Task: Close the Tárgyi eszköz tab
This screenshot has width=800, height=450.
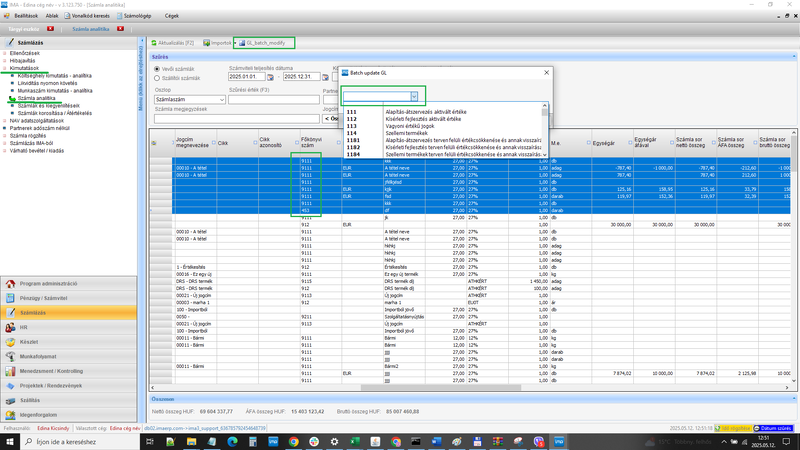Action: [x=51, y=29]
